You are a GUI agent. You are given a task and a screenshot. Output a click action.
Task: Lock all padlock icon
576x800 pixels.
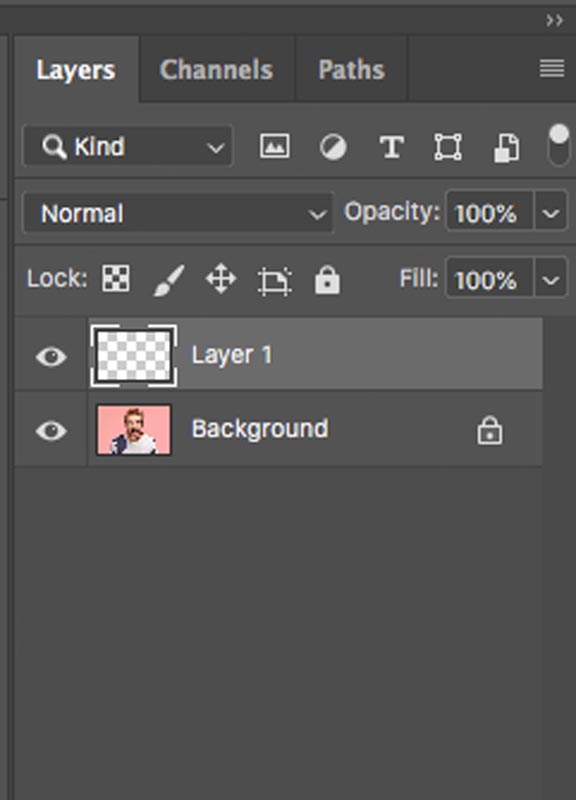pyautogui.click(x=327, y=280)
